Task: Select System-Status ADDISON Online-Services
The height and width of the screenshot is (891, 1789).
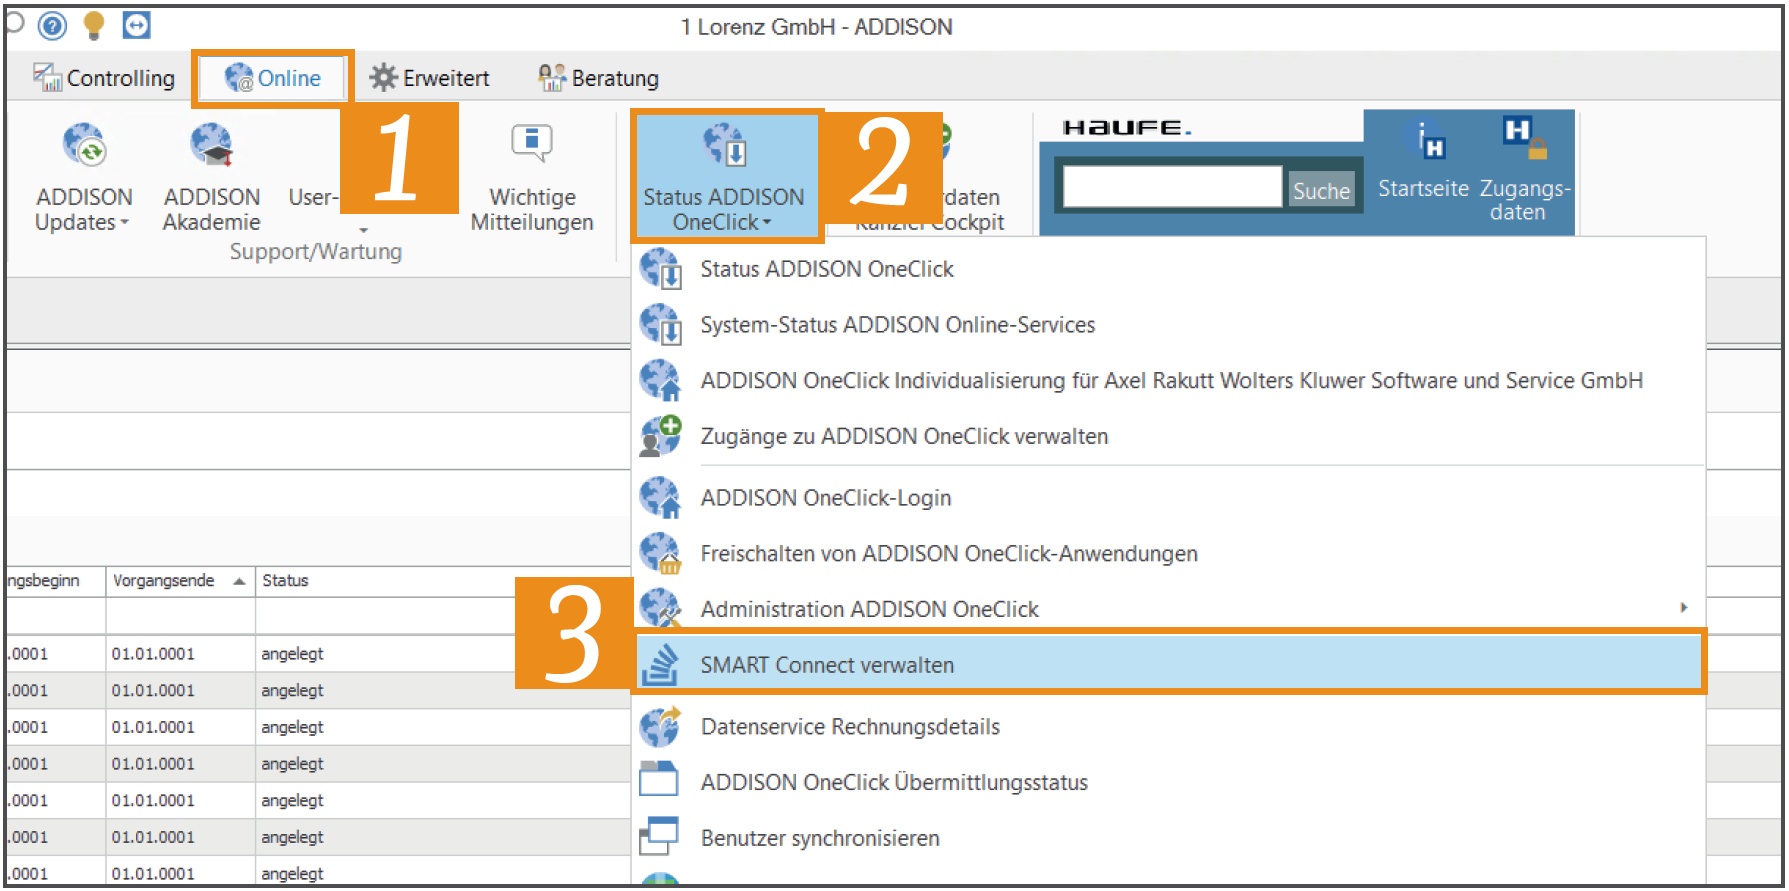Action: (x=1170, y=325)
